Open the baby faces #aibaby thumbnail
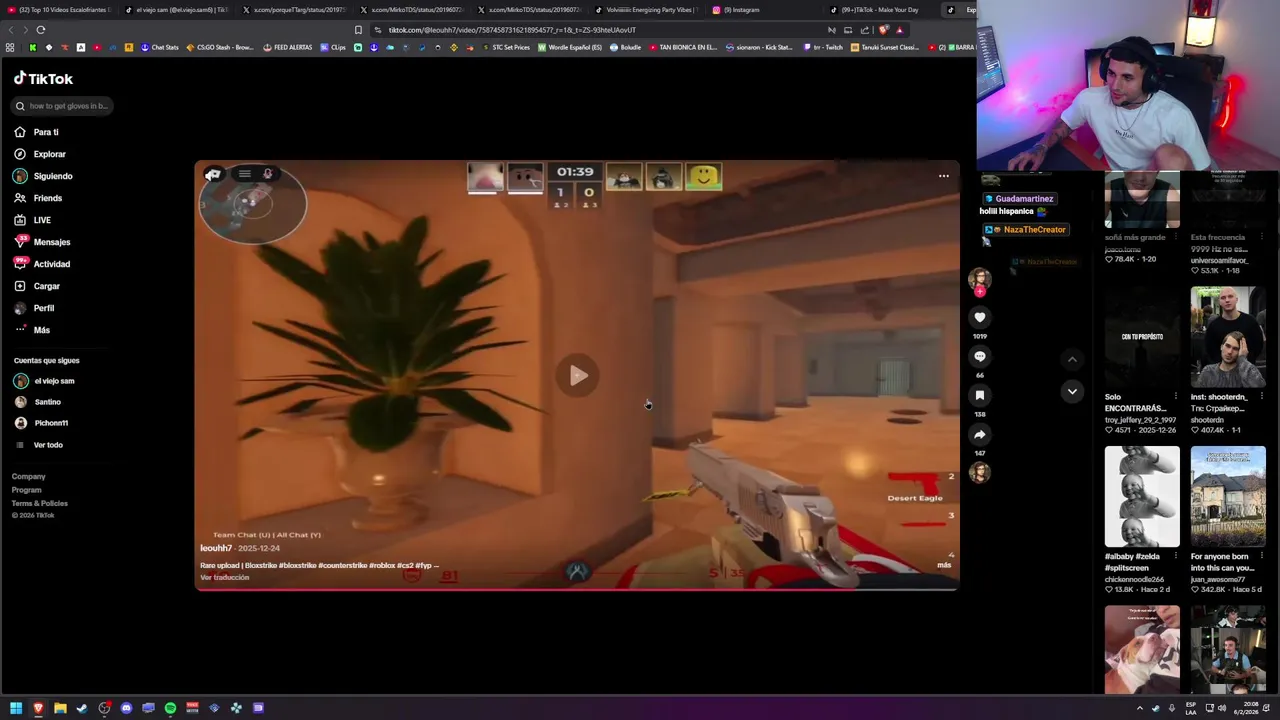 [1142, 497]
